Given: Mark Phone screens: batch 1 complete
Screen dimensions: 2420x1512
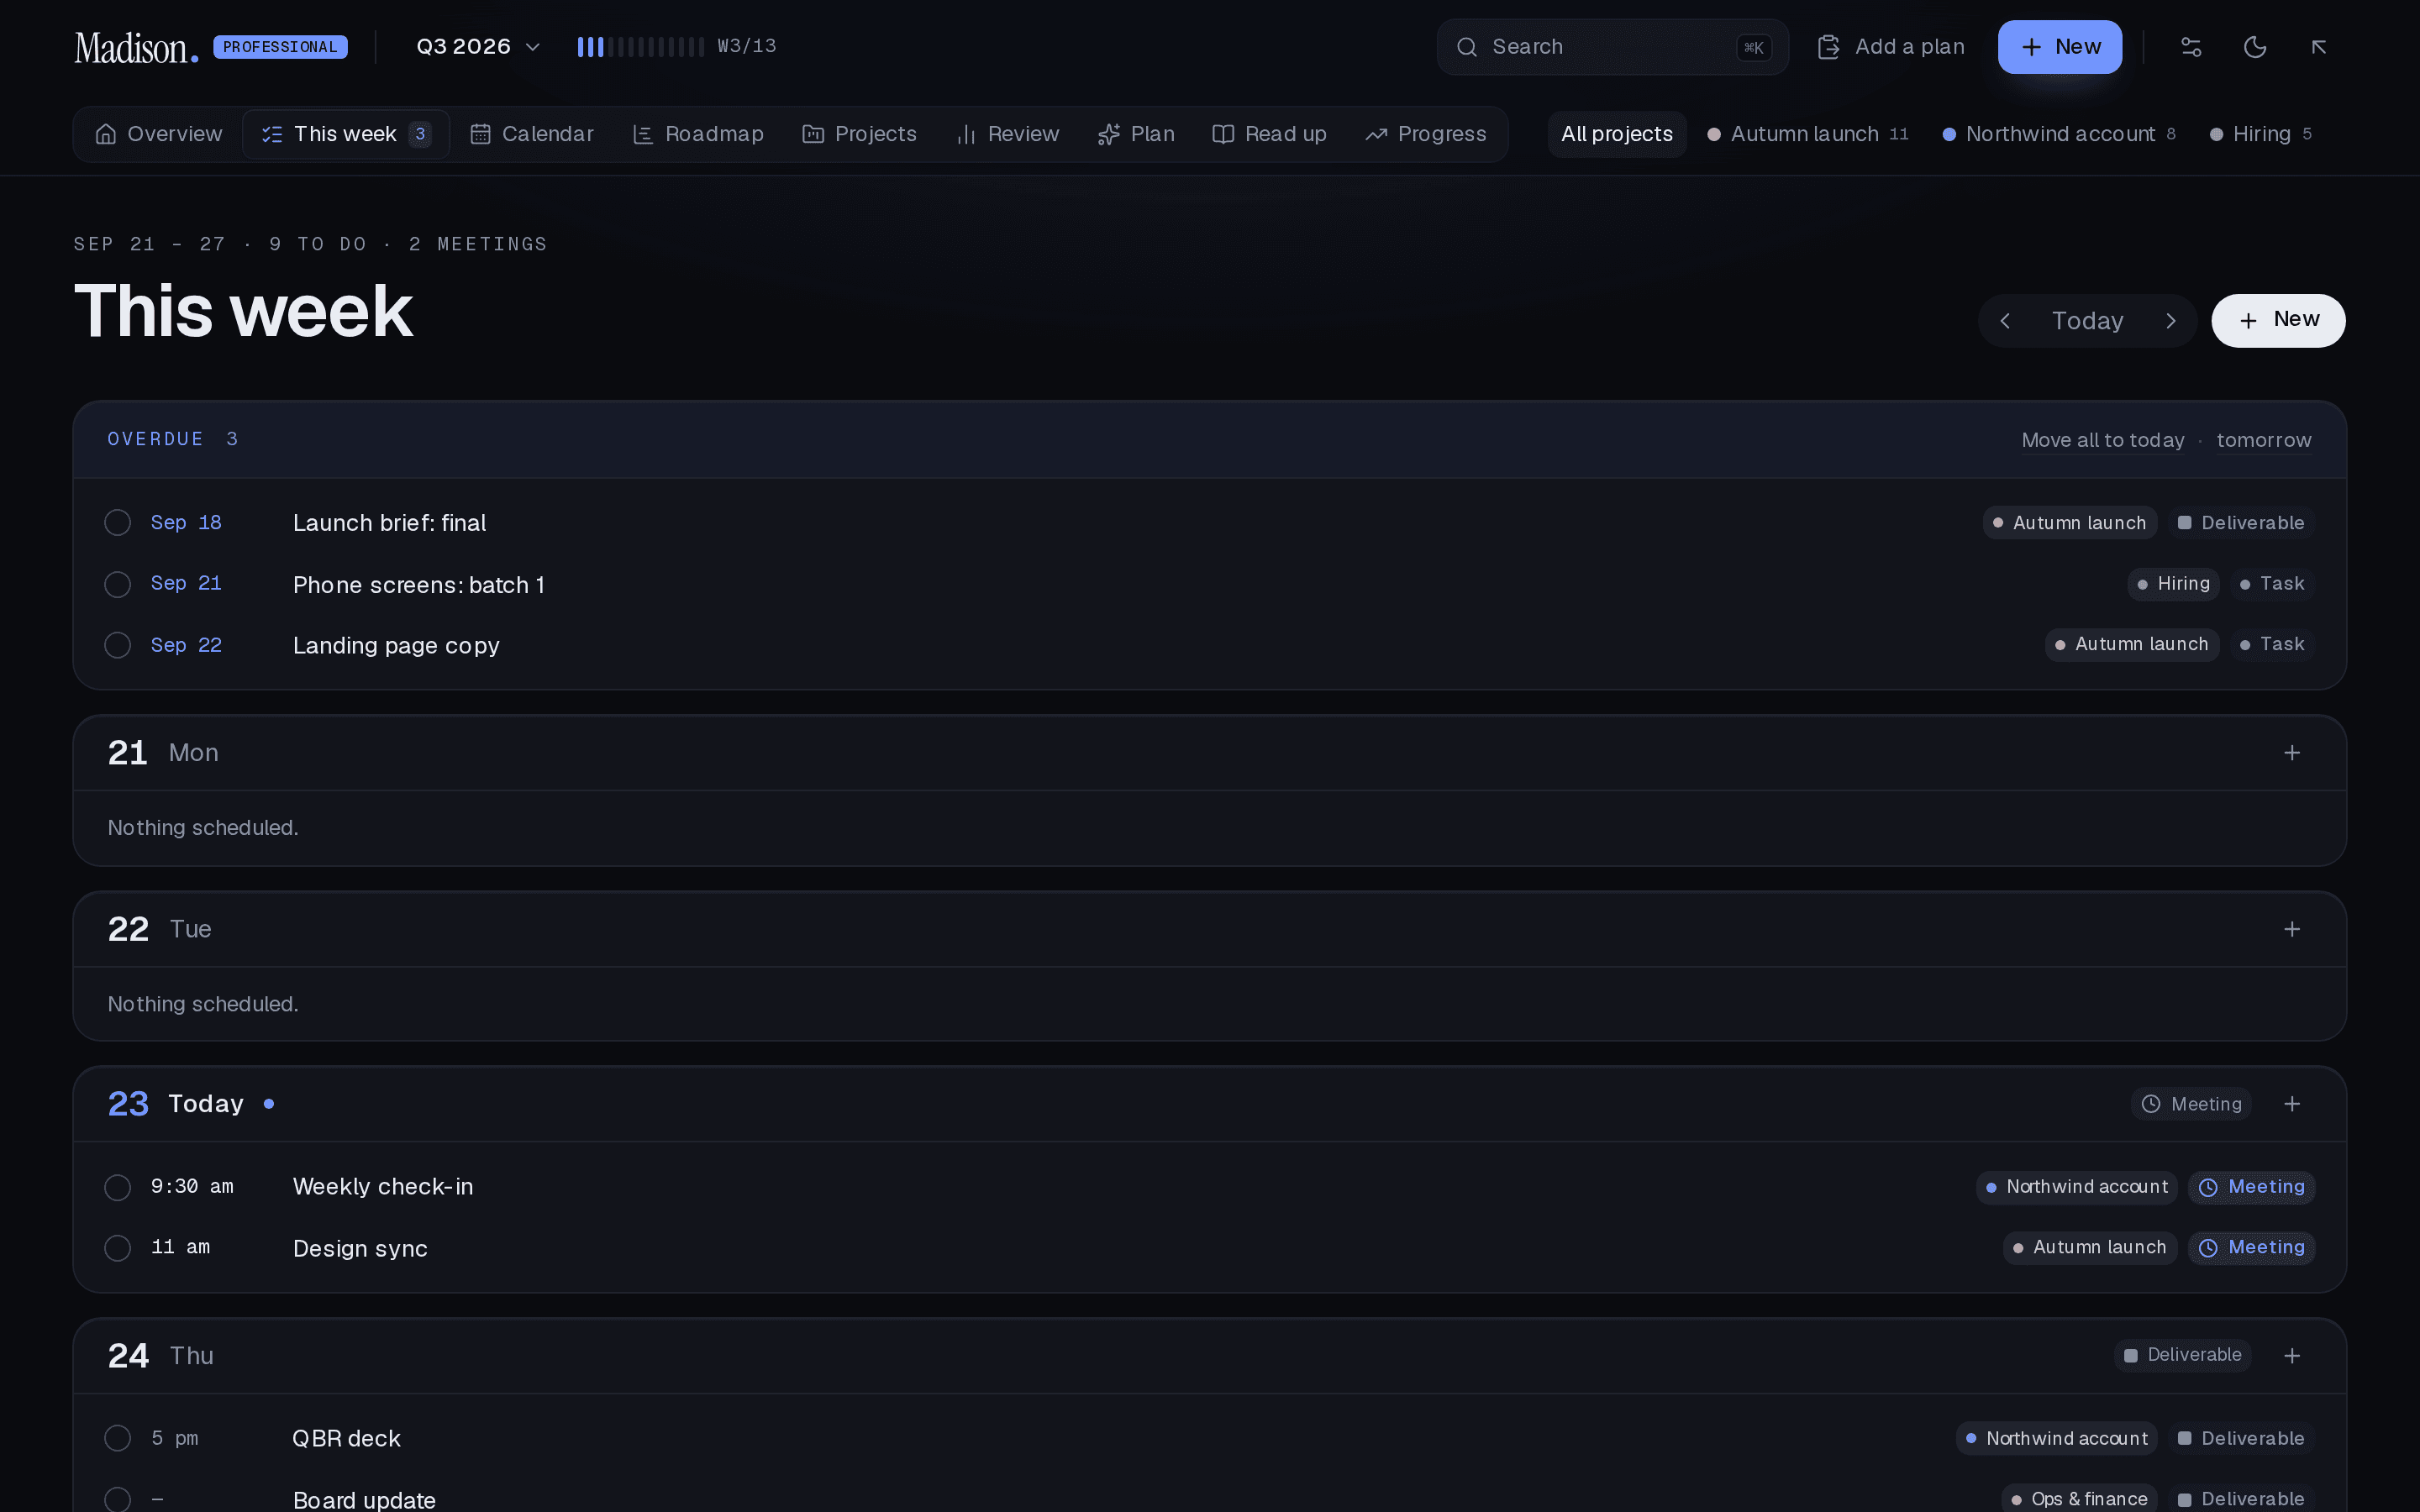Looking at the screenshot, I should tap(118, 584).
